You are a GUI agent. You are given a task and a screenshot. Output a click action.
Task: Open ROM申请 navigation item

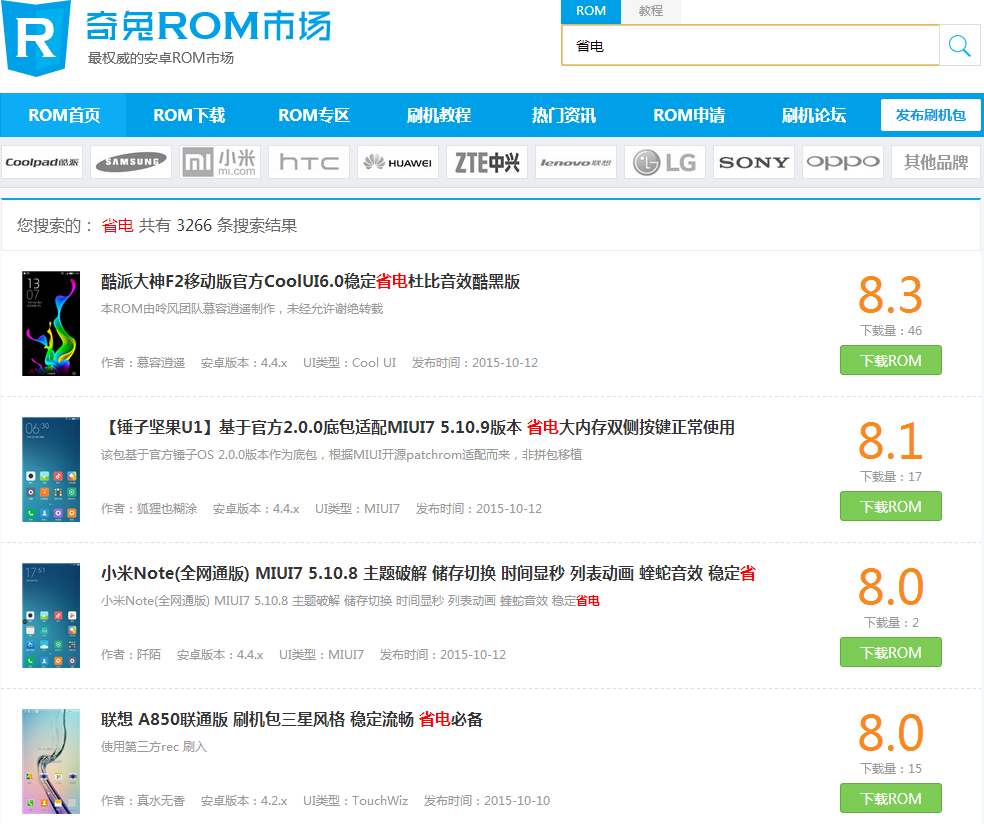(x=689, y=115)
